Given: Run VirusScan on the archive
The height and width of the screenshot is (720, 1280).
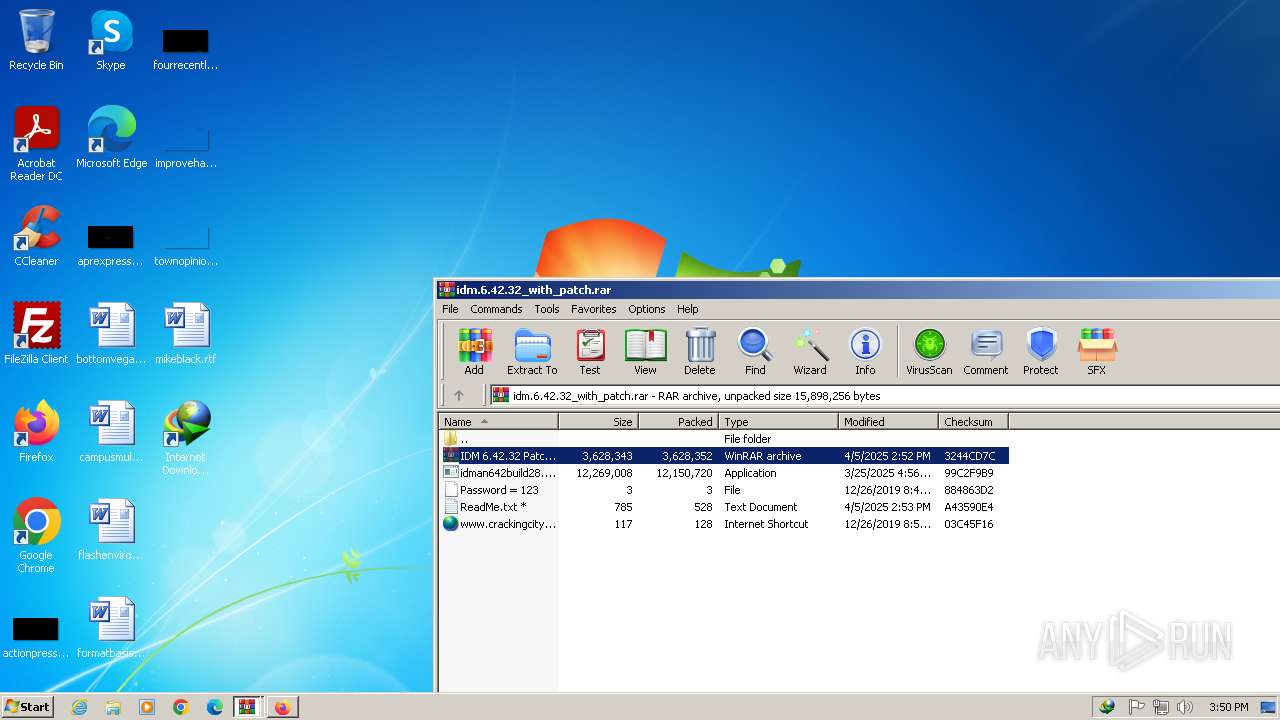Looking at the screenshot, I should click(929, 352).
